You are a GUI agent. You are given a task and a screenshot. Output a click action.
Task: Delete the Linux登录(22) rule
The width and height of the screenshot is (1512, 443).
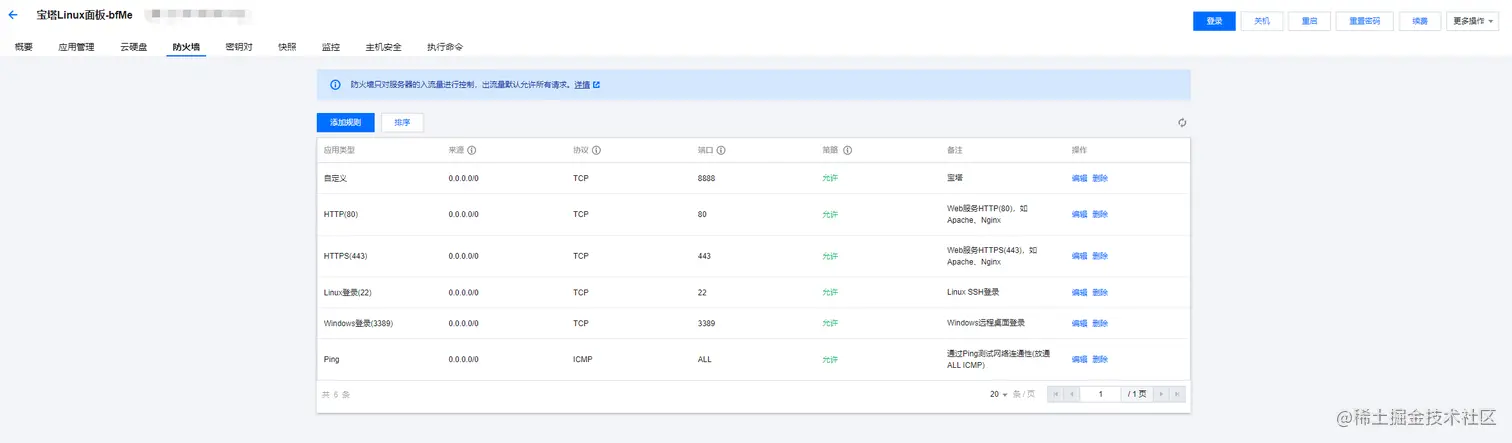[1100, 292]
